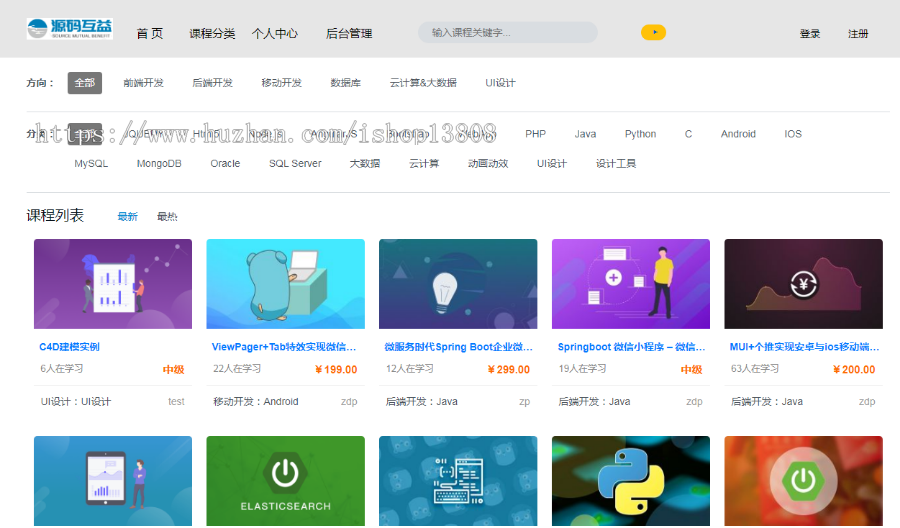Select the IOS category filter

[x=793, y=134]
